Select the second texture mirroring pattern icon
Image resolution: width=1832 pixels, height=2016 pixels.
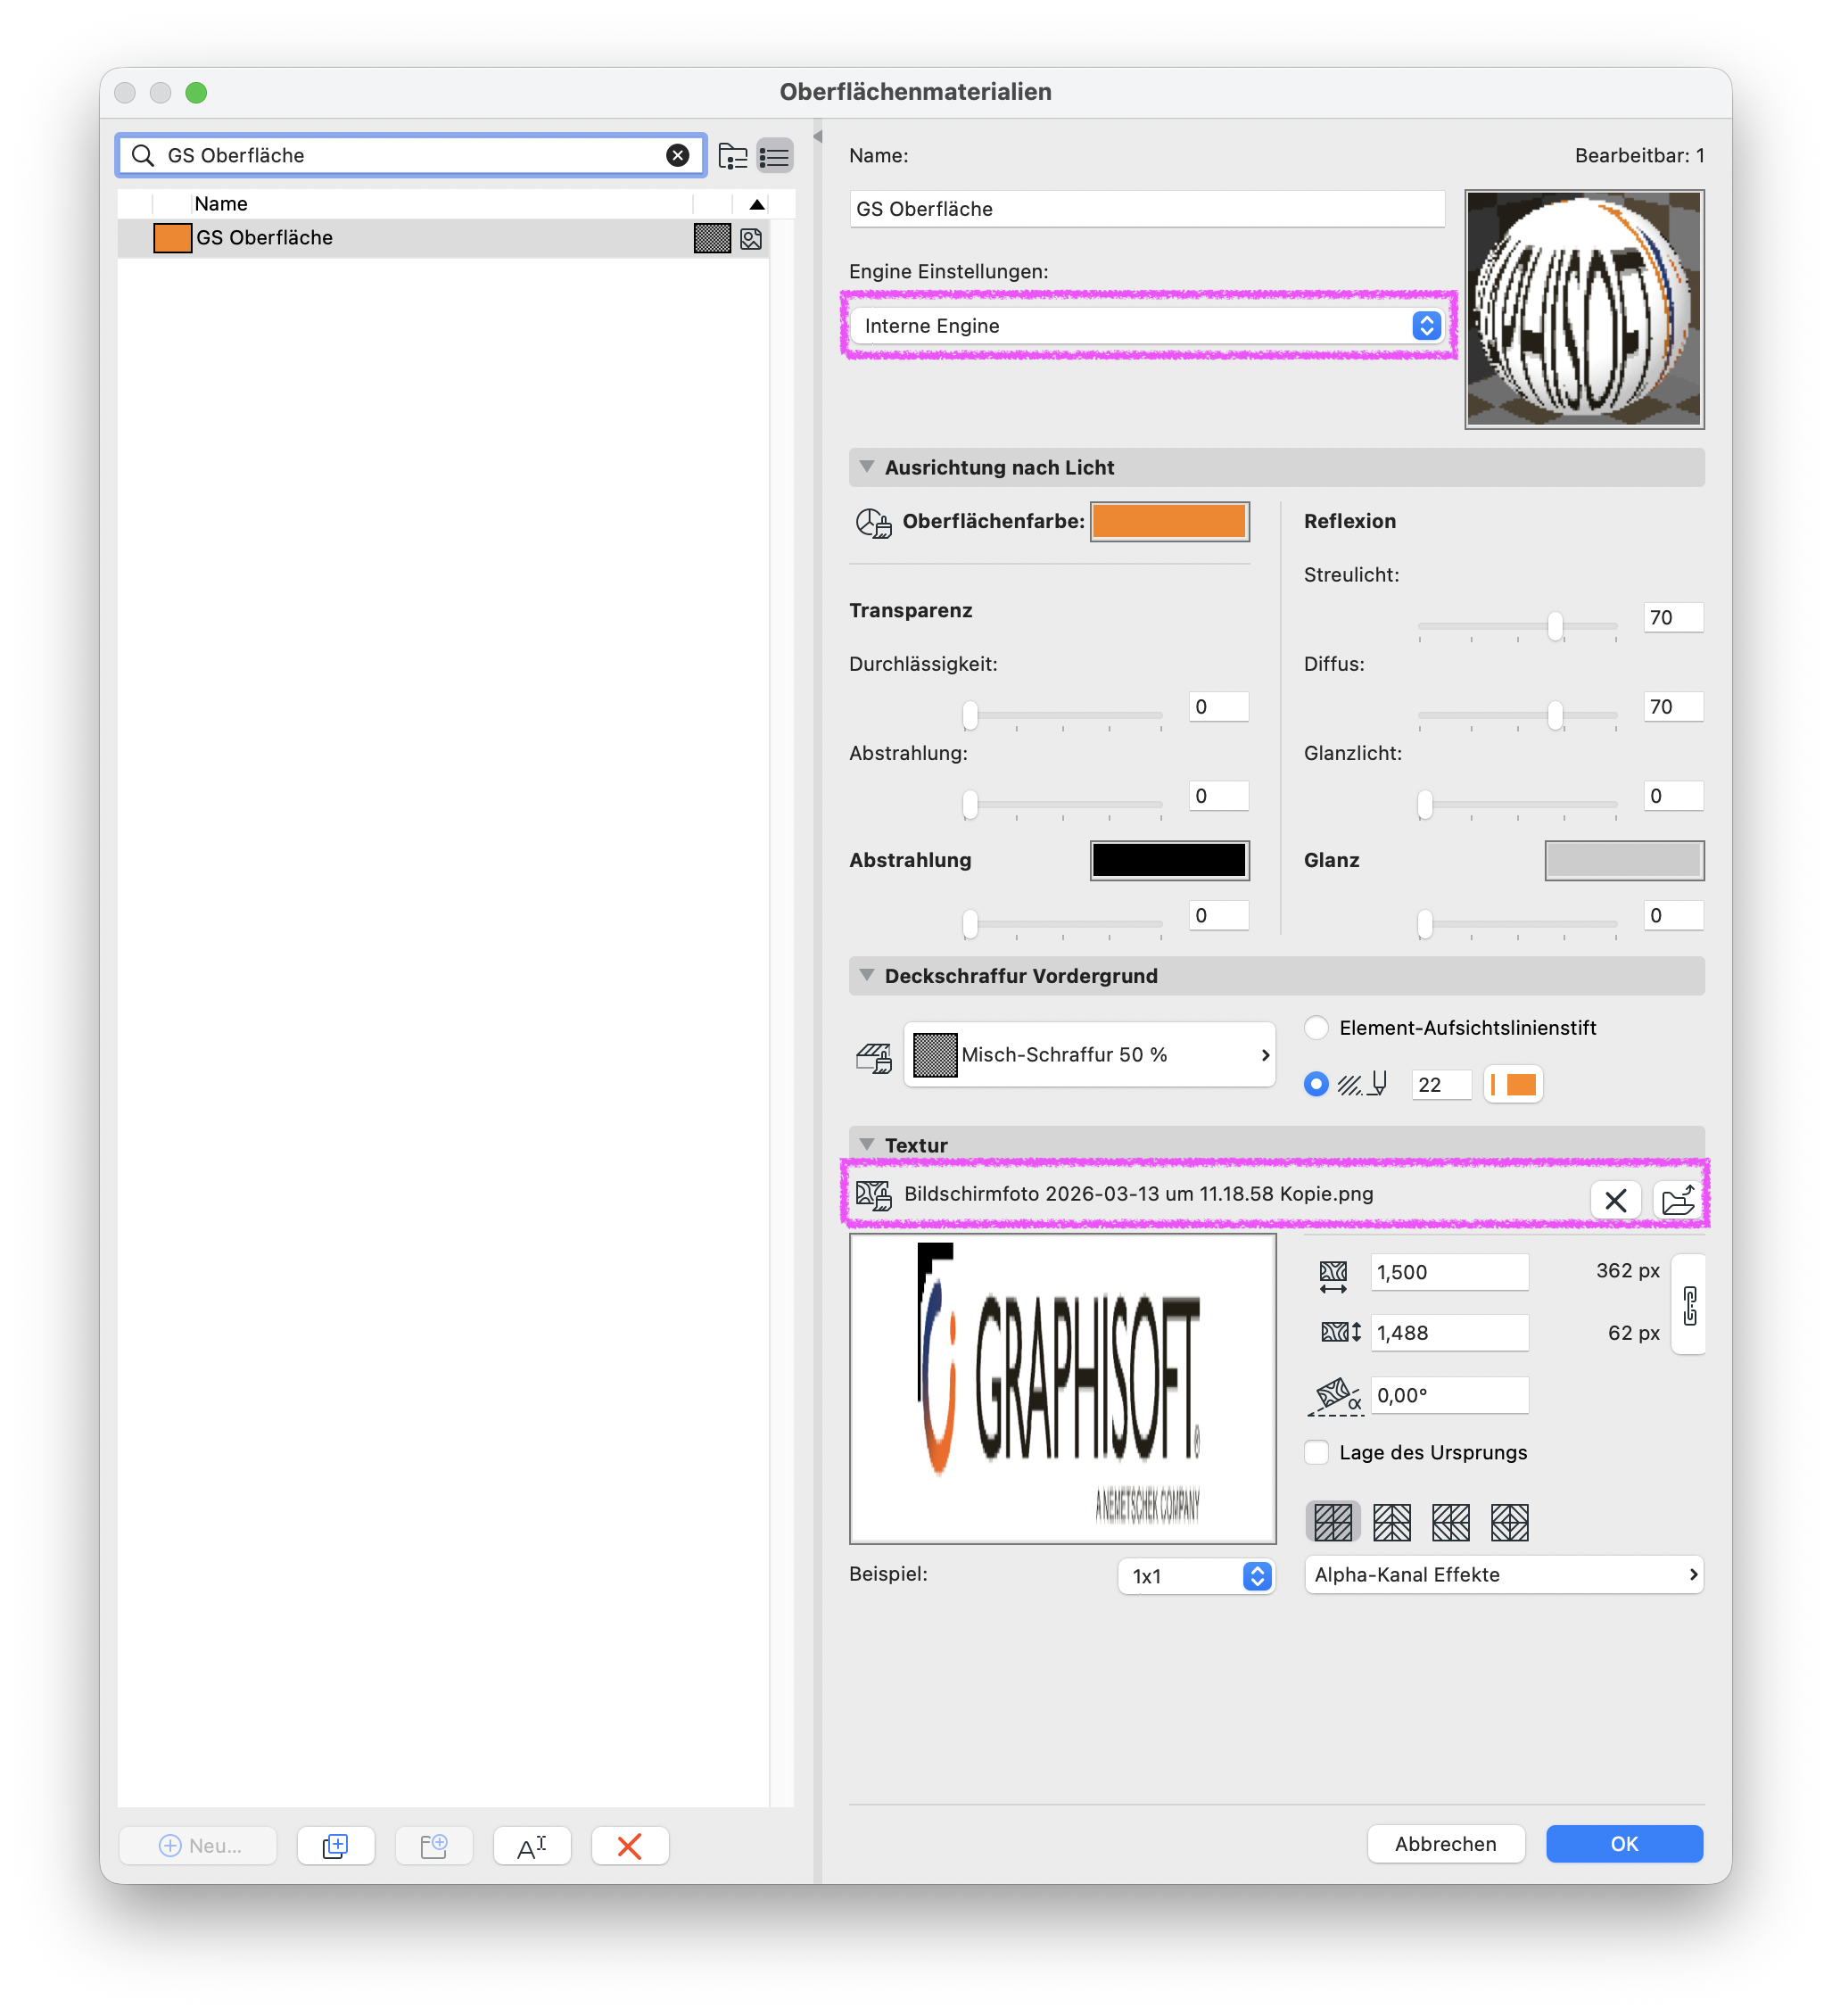coord(1392,1522)
